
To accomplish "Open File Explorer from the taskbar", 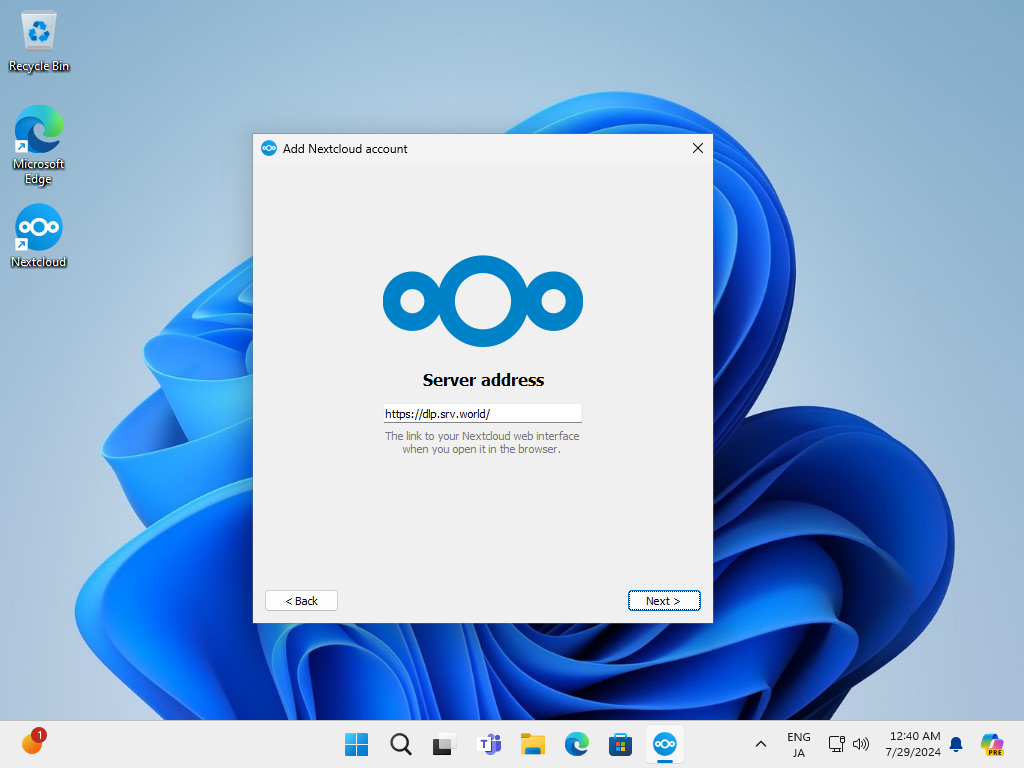I will [532, 744].
